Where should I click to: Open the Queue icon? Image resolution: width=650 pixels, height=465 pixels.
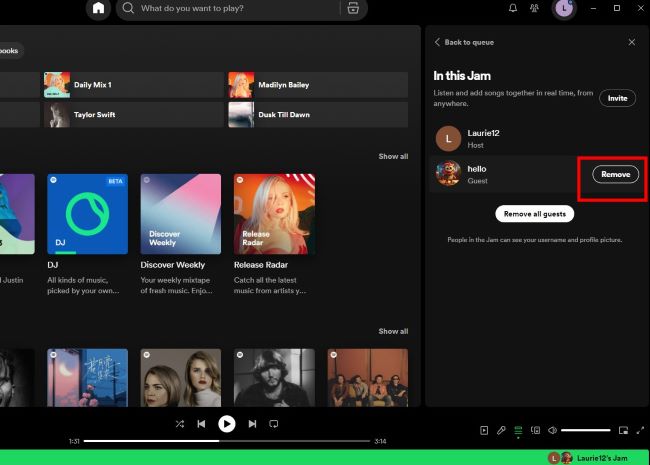click(x=518, y=430)
